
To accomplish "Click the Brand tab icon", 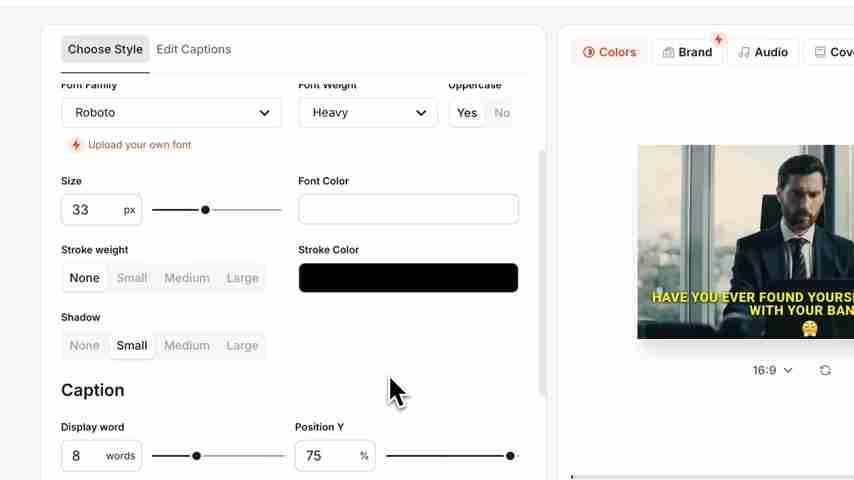I will pyautogui.click(x=668, y=52).
